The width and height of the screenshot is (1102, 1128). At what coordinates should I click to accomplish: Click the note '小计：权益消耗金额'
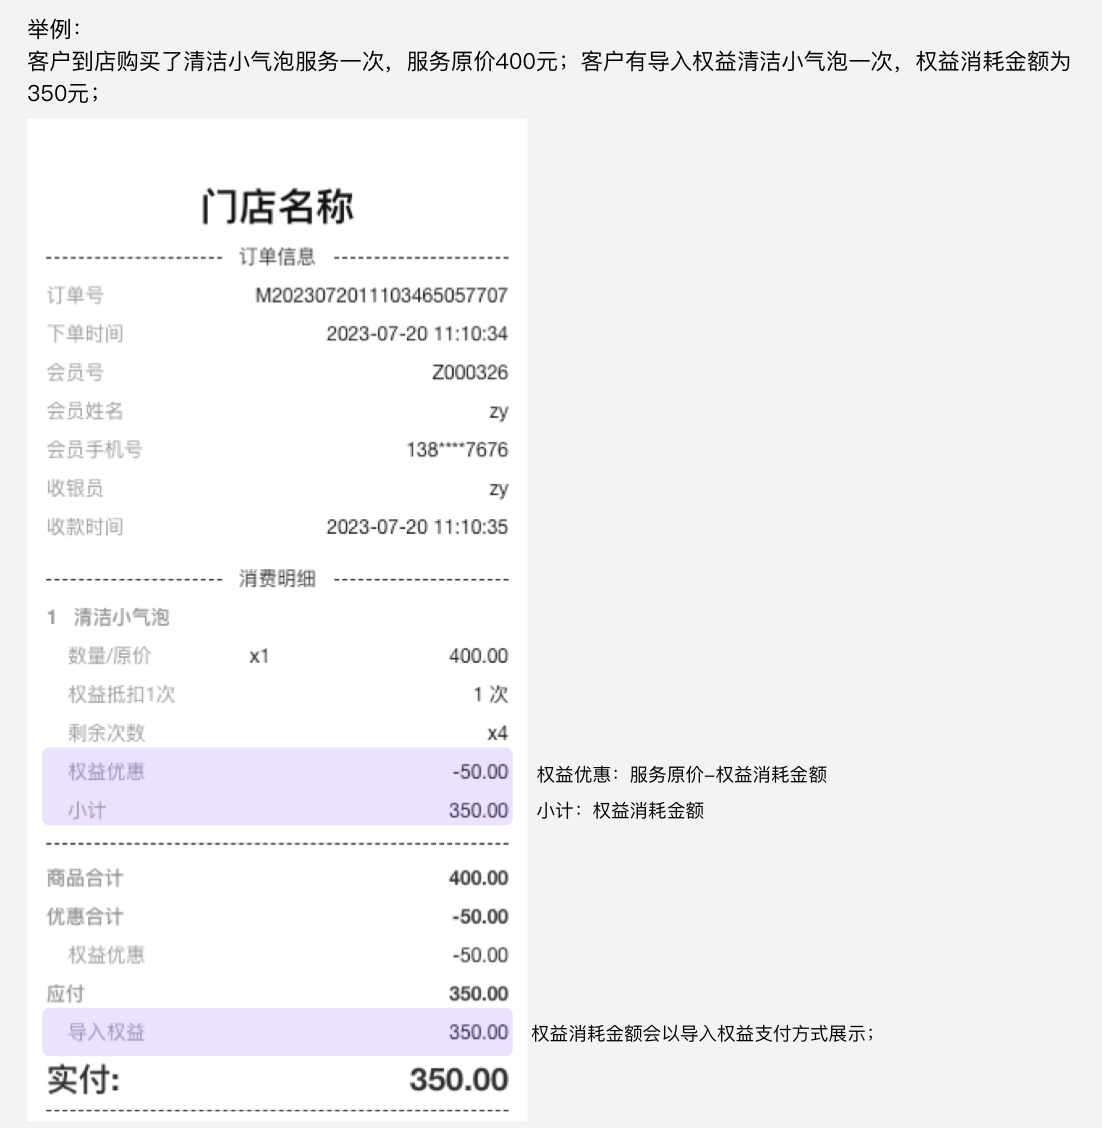coord(620,811)
